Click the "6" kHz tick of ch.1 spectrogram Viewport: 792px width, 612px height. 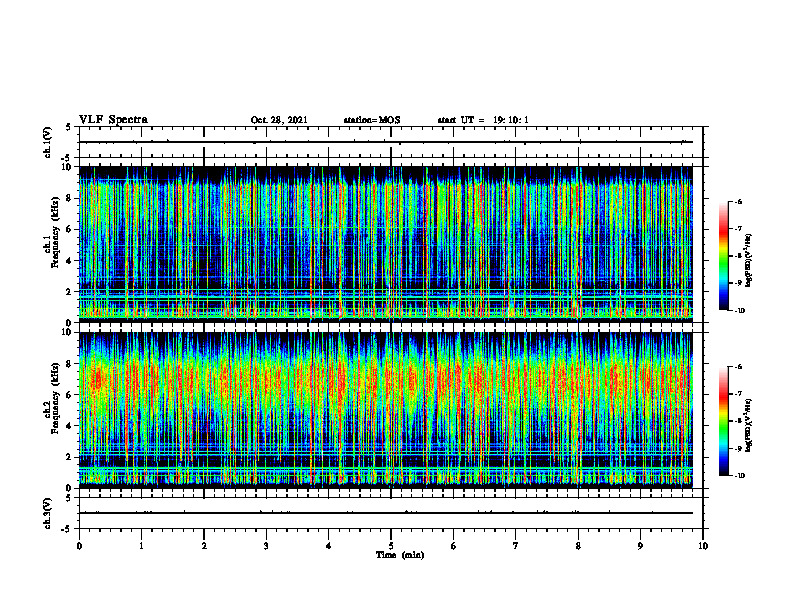click(x=69, y=229)
